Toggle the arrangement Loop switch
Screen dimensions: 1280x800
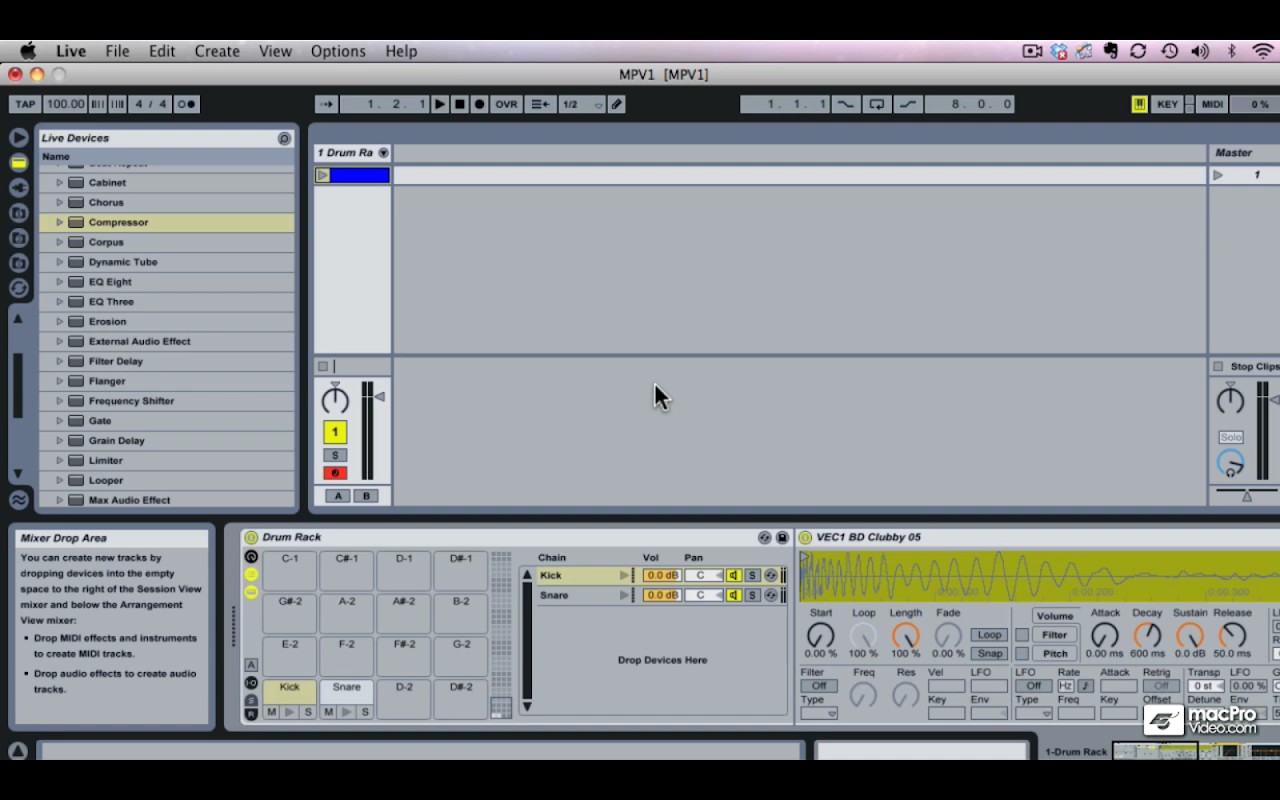[x=877, y=104]
